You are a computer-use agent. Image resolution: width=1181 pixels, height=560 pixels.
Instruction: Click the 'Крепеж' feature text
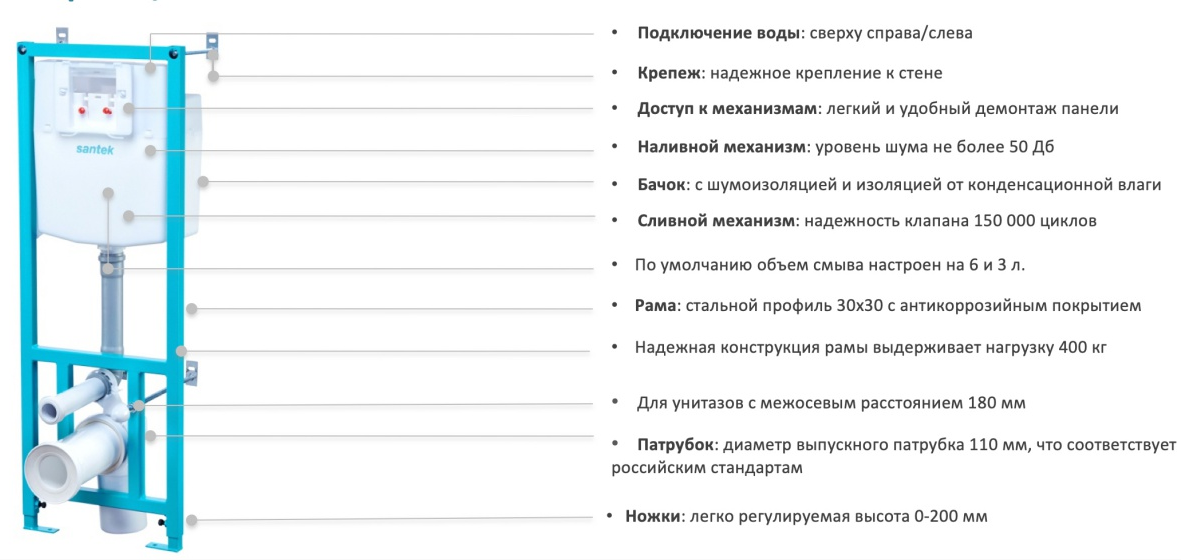(x=790, y=74)
